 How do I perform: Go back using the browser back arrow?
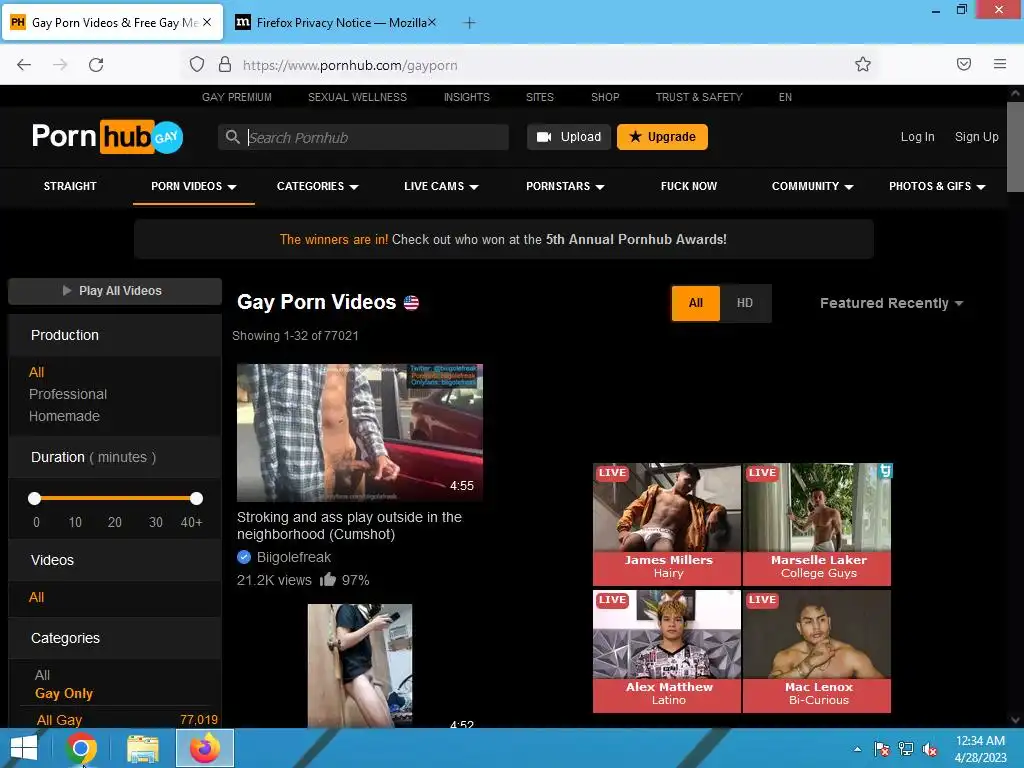[x=24, y=65]
